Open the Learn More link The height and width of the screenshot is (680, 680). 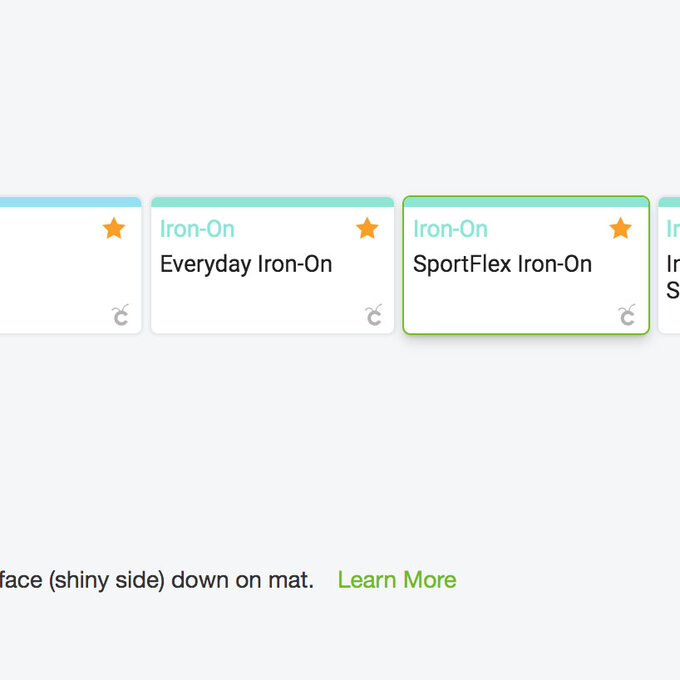(396, 580)
